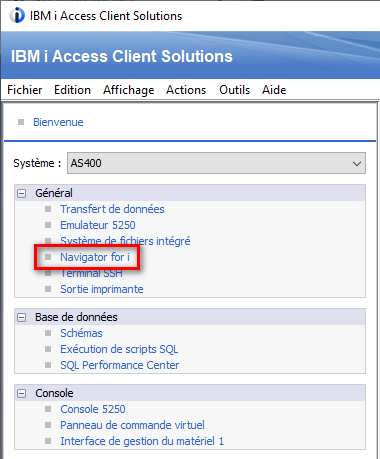Open Exécution de scripts SQL
Screen dimensions: 380x459
[119, 349]
